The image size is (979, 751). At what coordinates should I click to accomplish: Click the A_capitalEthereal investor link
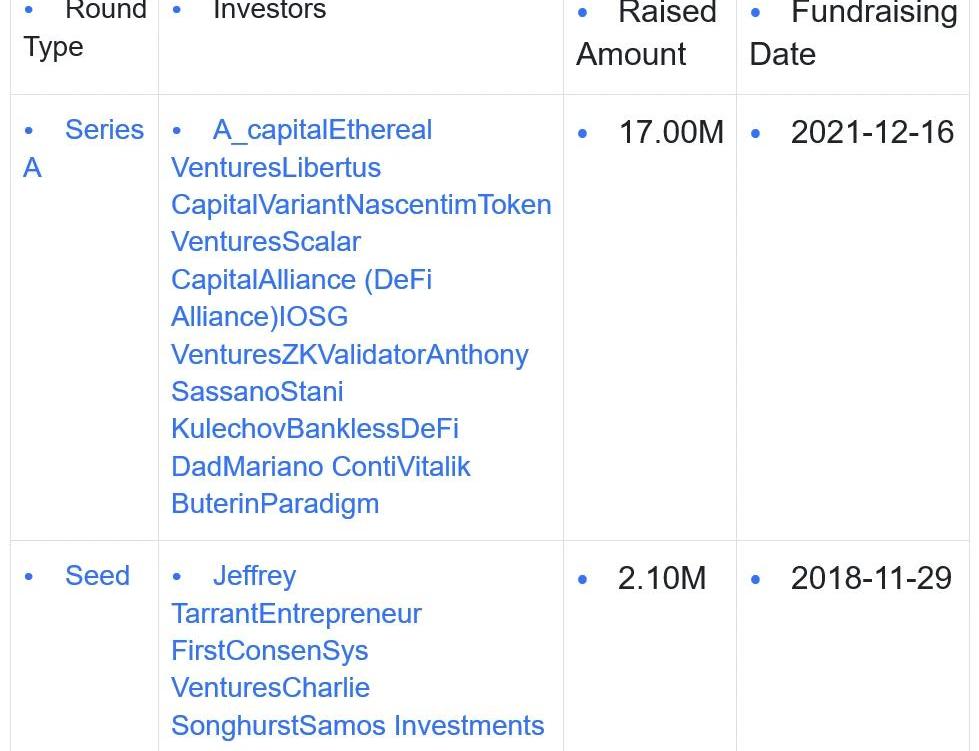pos(322,130)
